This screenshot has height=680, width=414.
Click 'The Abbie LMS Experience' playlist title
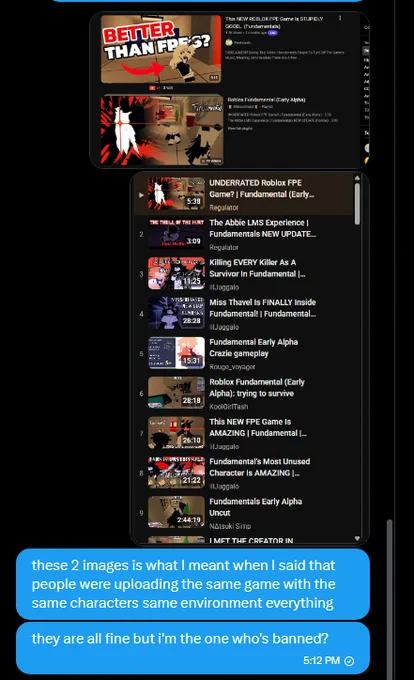262,228
